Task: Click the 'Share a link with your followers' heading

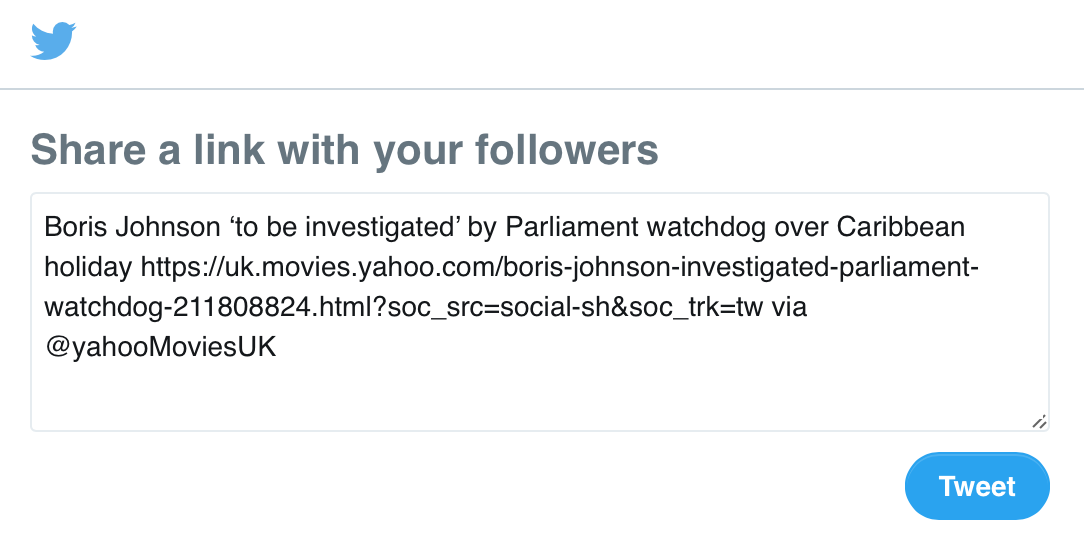Action: coord(345,150)
